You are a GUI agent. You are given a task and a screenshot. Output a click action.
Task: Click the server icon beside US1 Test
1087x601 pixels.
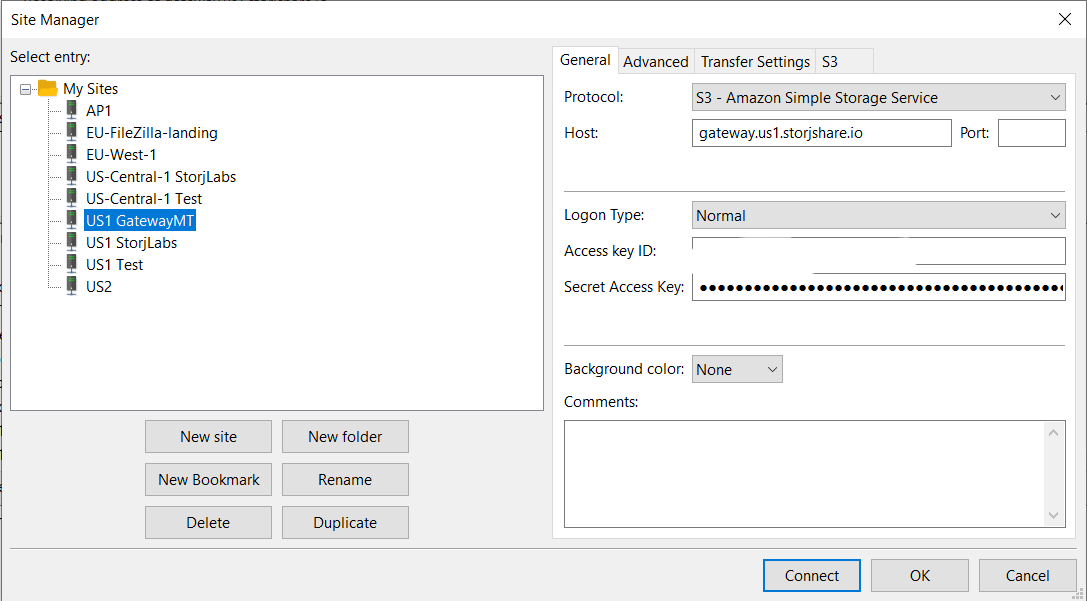pos(71,264)
